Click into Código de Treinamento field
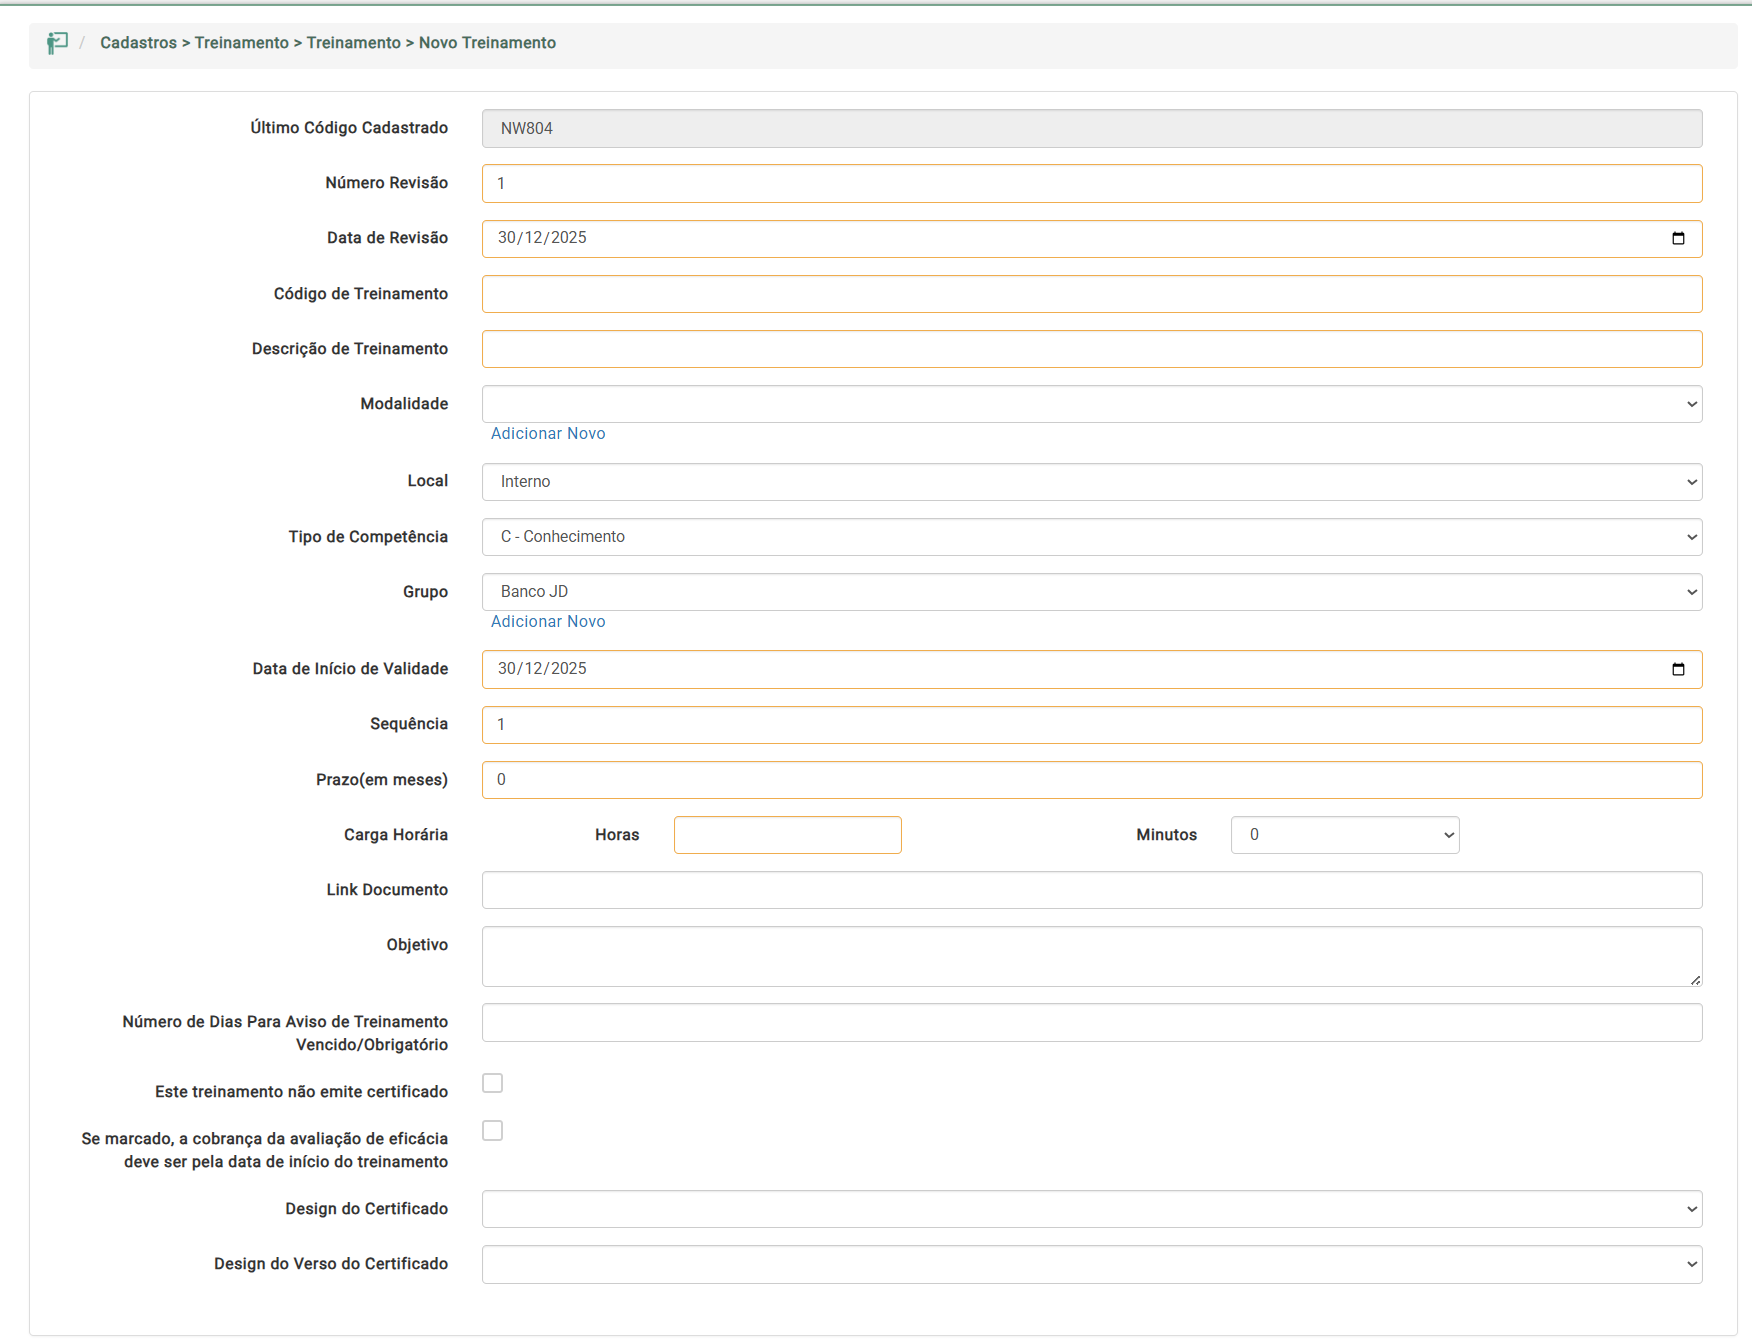This screenshot has height=1344, width=1752. coord(1091,294)
